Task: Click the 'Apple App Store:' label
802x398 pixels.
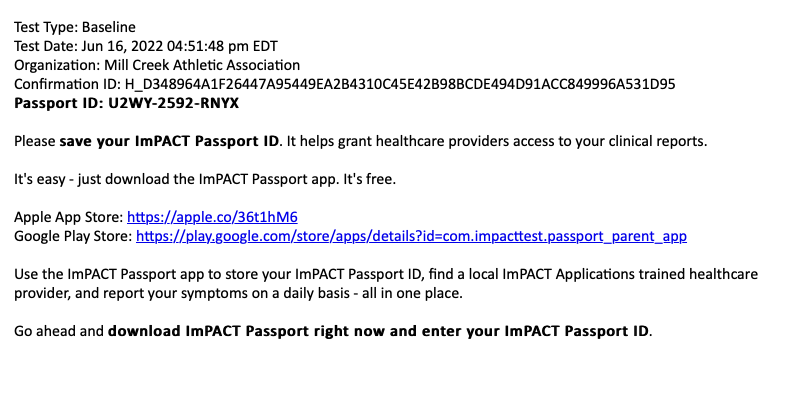Action: pos(69,217)
